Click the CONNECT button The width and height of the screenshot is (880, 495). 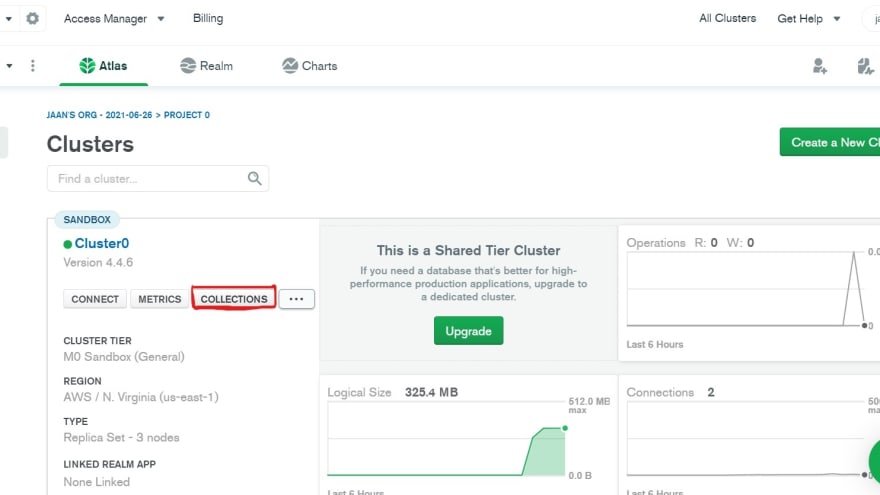click(x=95, y=299)
